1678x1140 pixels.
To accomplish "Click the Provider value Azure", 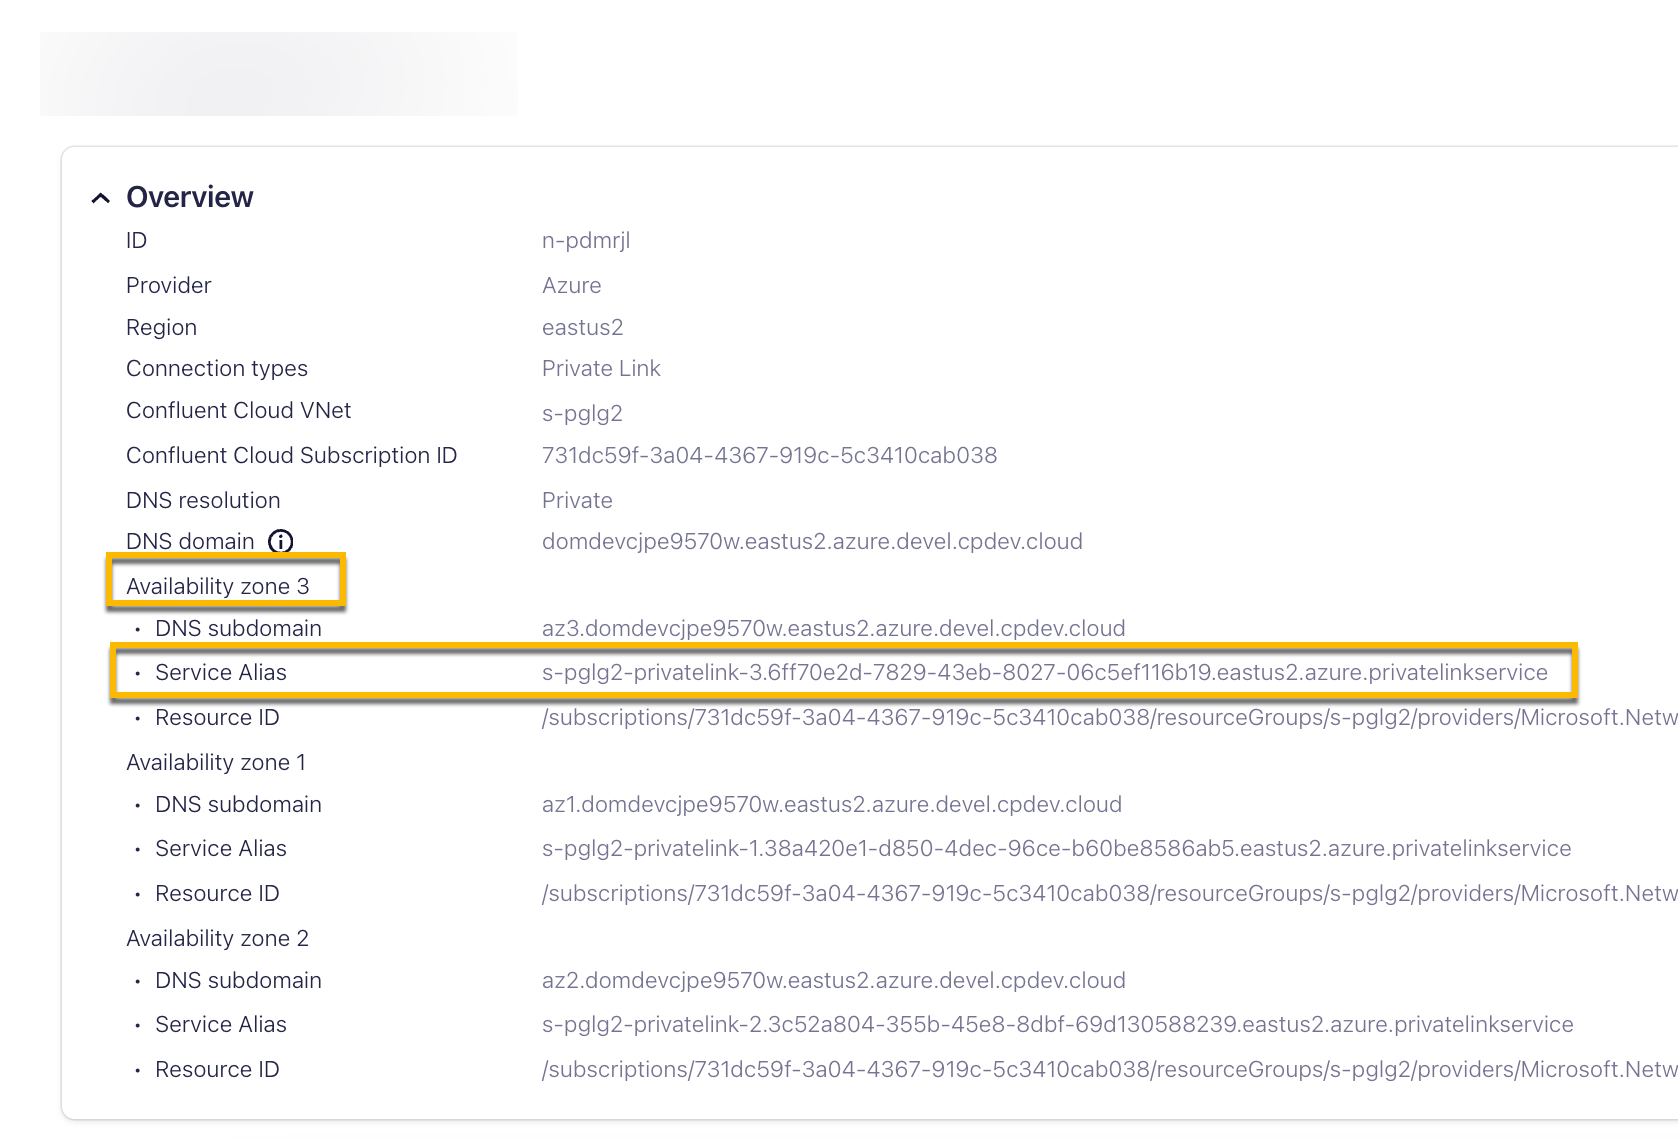I will tap(571, 285).
